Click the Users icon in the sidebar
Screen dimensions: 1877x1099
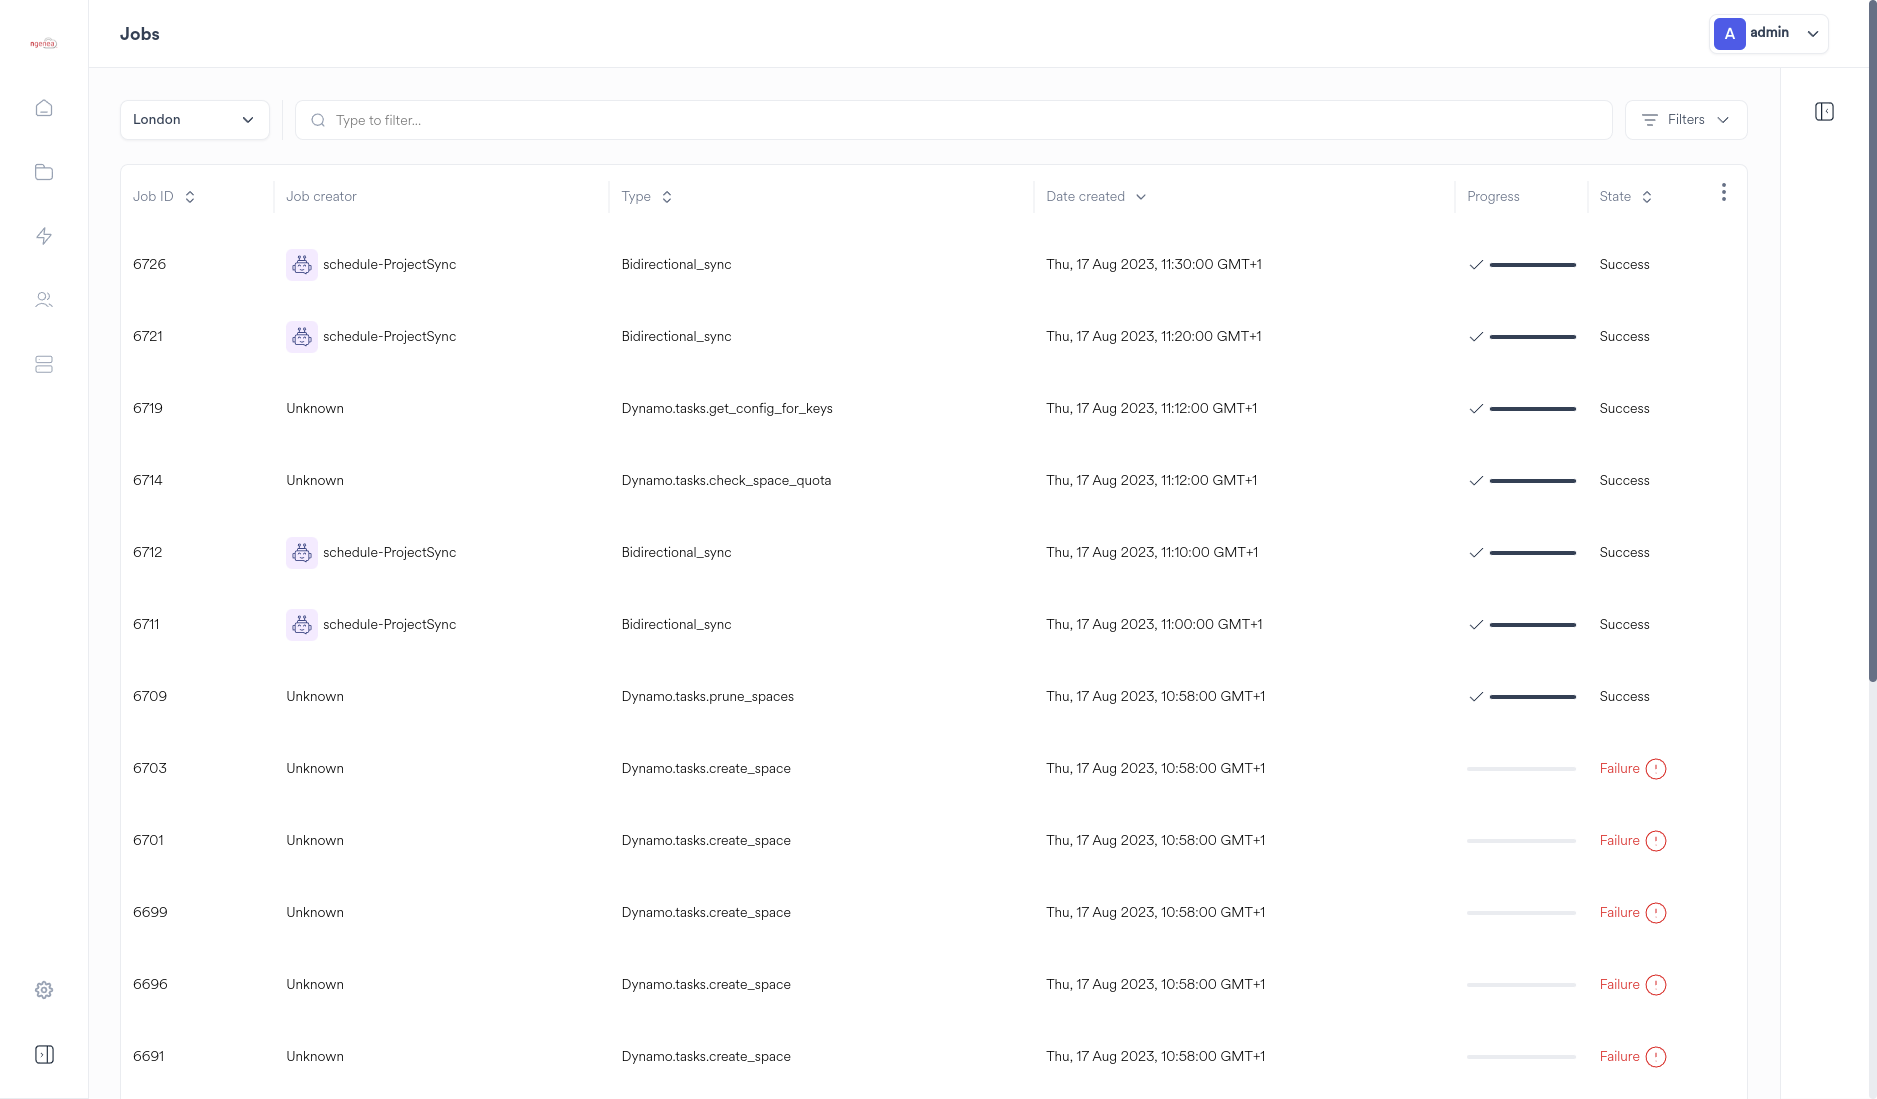pos(44,299)
